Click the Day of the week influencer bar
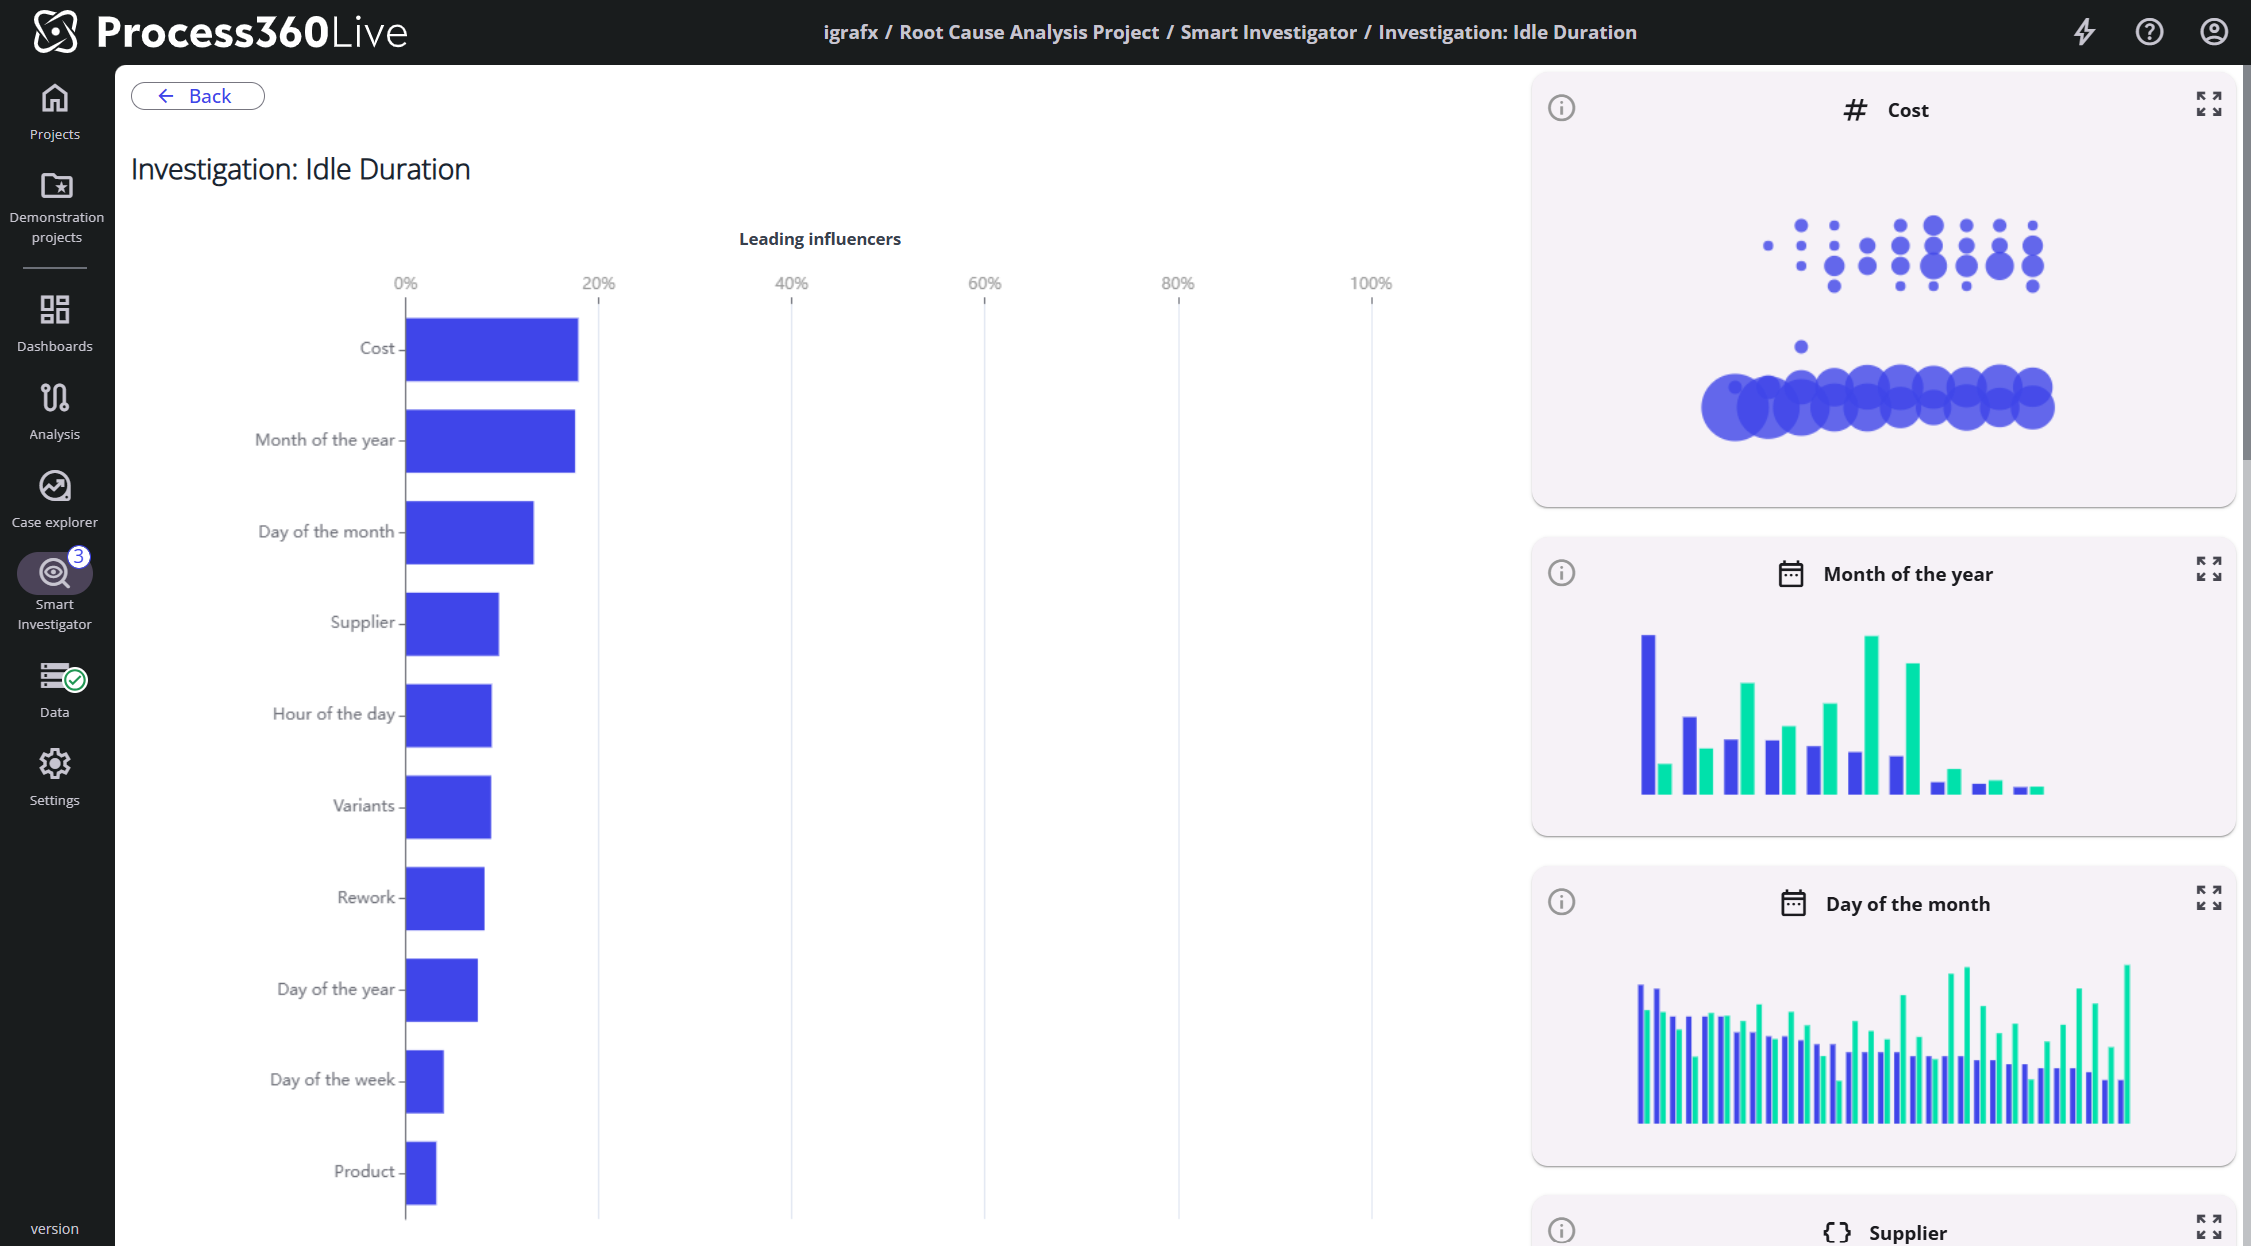The image size is (2251, 1246). click(x=425, y=1082)
